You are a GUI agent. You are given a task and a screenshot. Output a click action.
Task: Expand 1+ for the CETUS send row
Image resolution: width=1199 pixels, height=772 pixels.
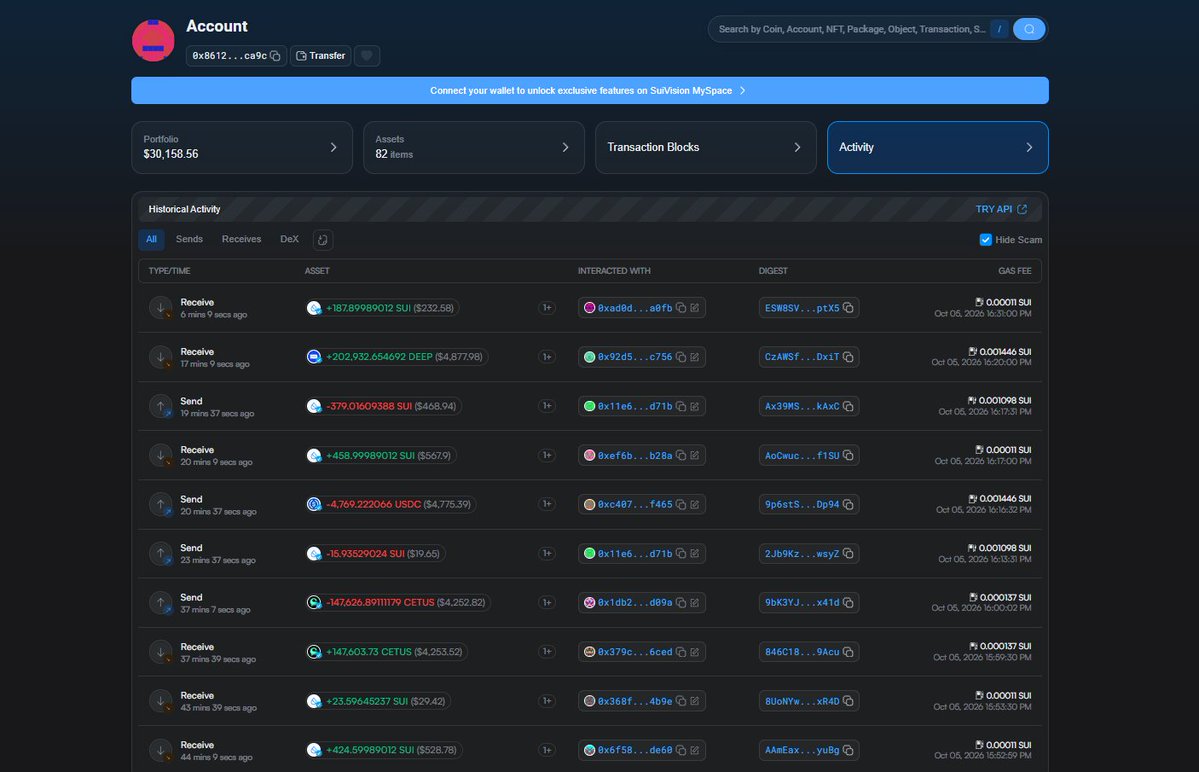[547, 602]
